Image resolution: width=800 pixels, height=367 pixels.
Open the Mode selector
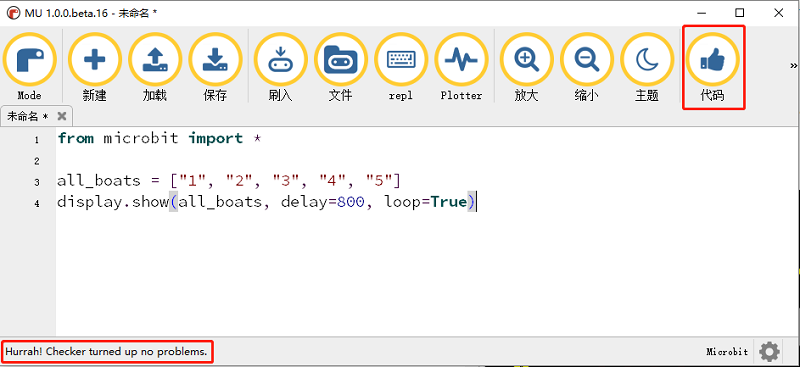tap(30, 67)
